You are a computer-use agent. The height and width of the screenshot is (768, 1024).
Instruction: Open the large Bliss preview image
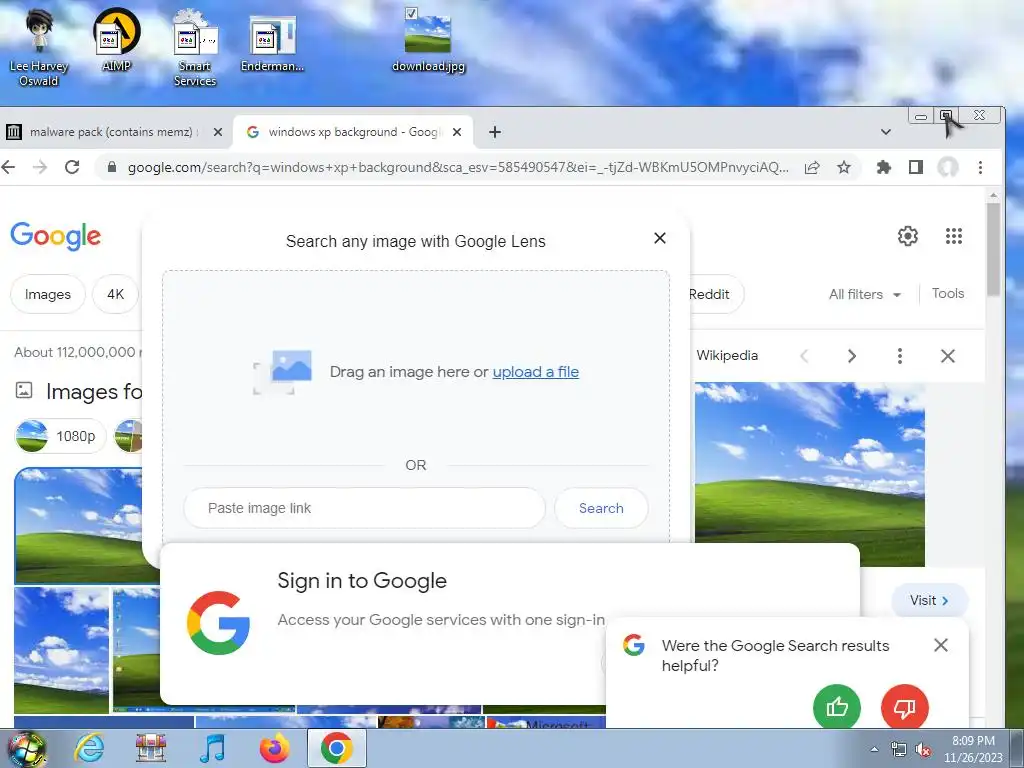coord(809,474)
